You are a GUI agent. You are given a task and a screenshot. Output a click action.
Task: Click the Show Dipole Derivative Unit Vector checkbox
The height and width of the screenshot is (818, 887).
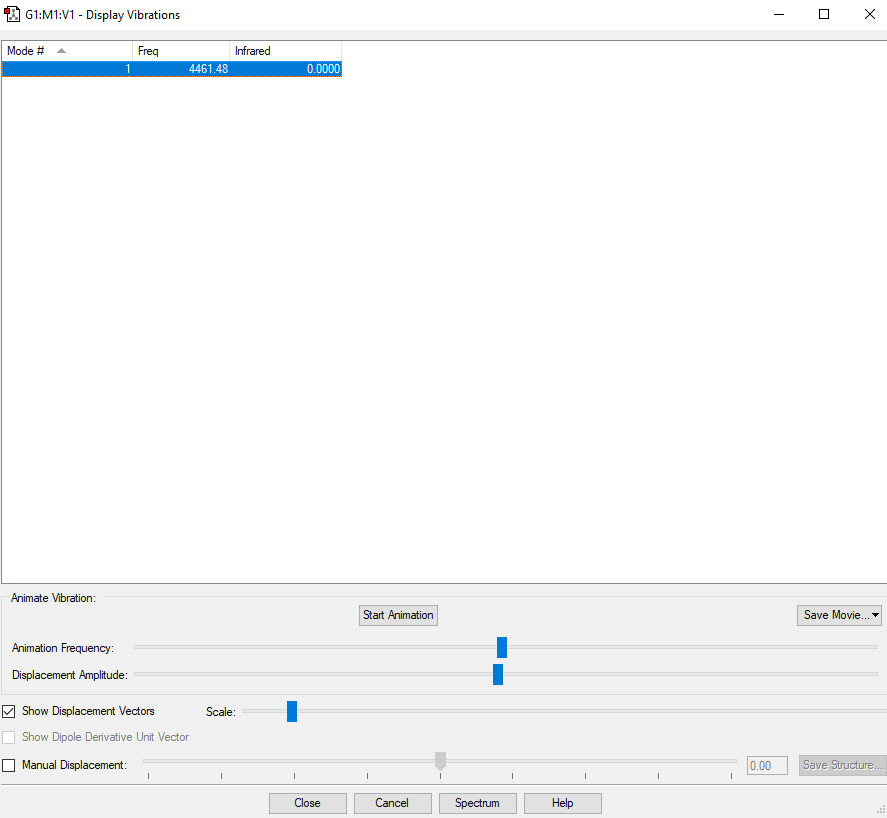point(8,737)
